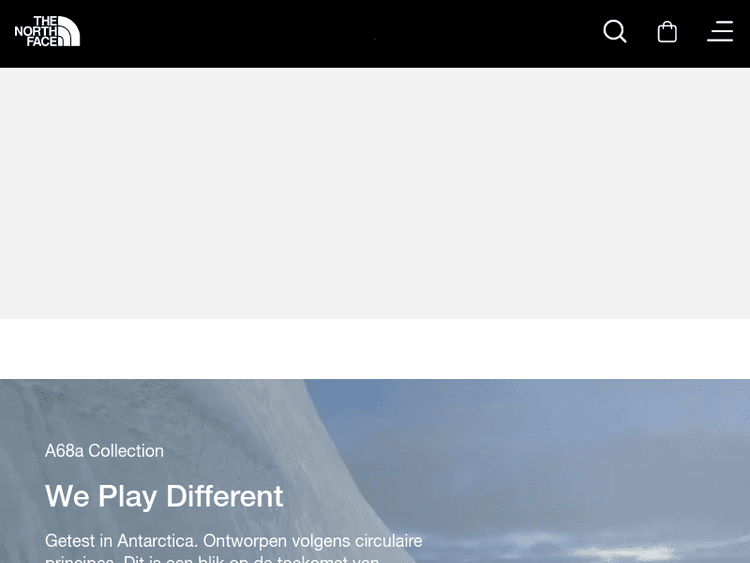
Task: Select the 'Getest in Antarctica' description text
Action: point(234,550)
